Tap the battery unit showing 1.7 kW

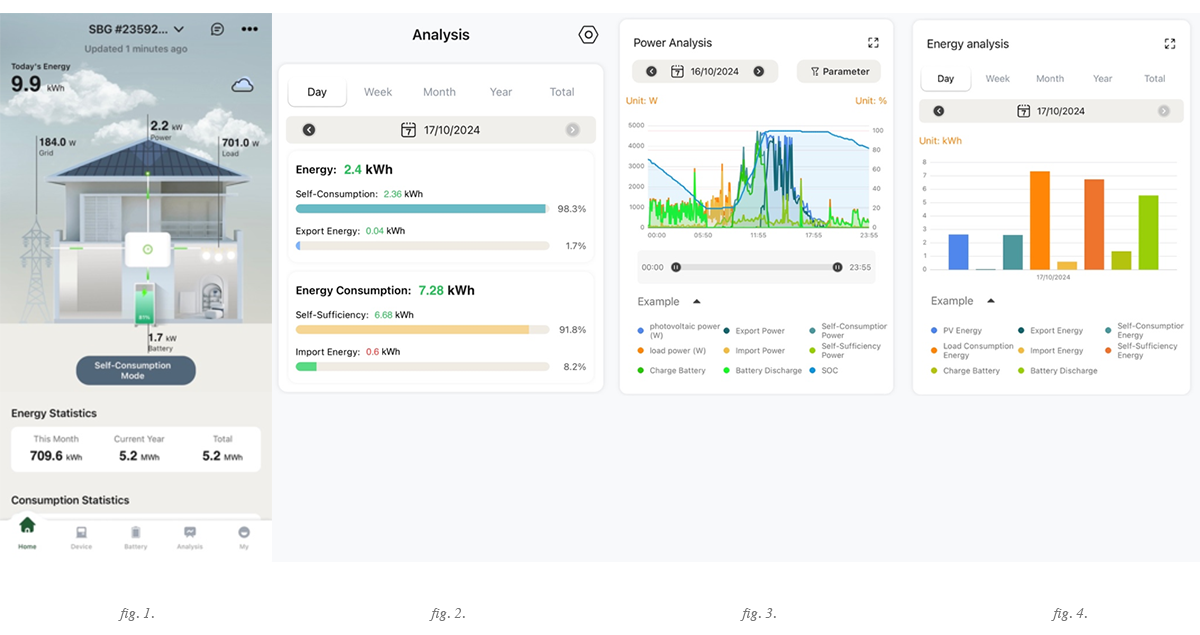coord(146,304)
